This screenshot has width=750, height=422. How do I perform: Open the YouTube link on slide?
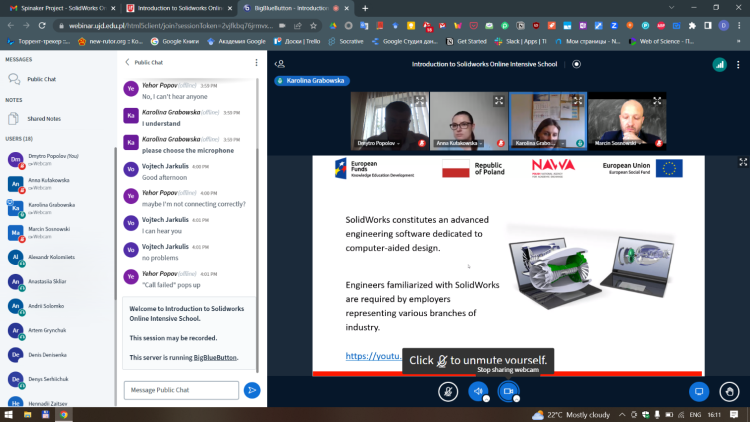coord(372,356)
